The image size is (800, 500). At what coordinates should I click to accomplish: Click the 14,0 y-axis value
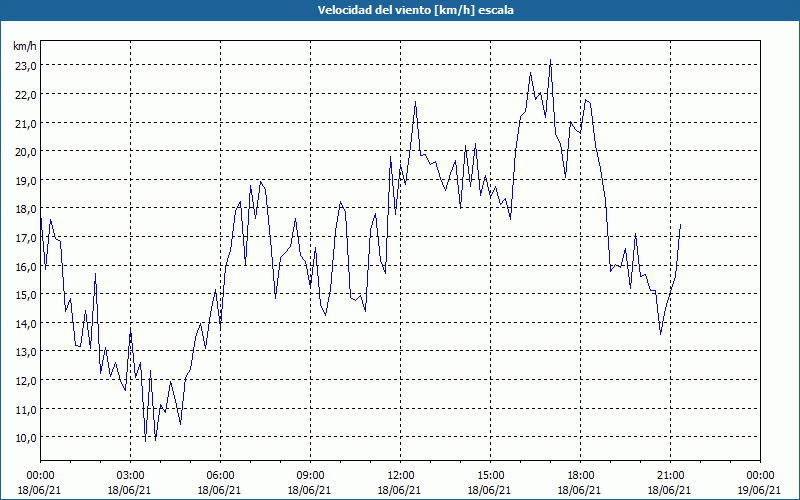coord(25,323)
